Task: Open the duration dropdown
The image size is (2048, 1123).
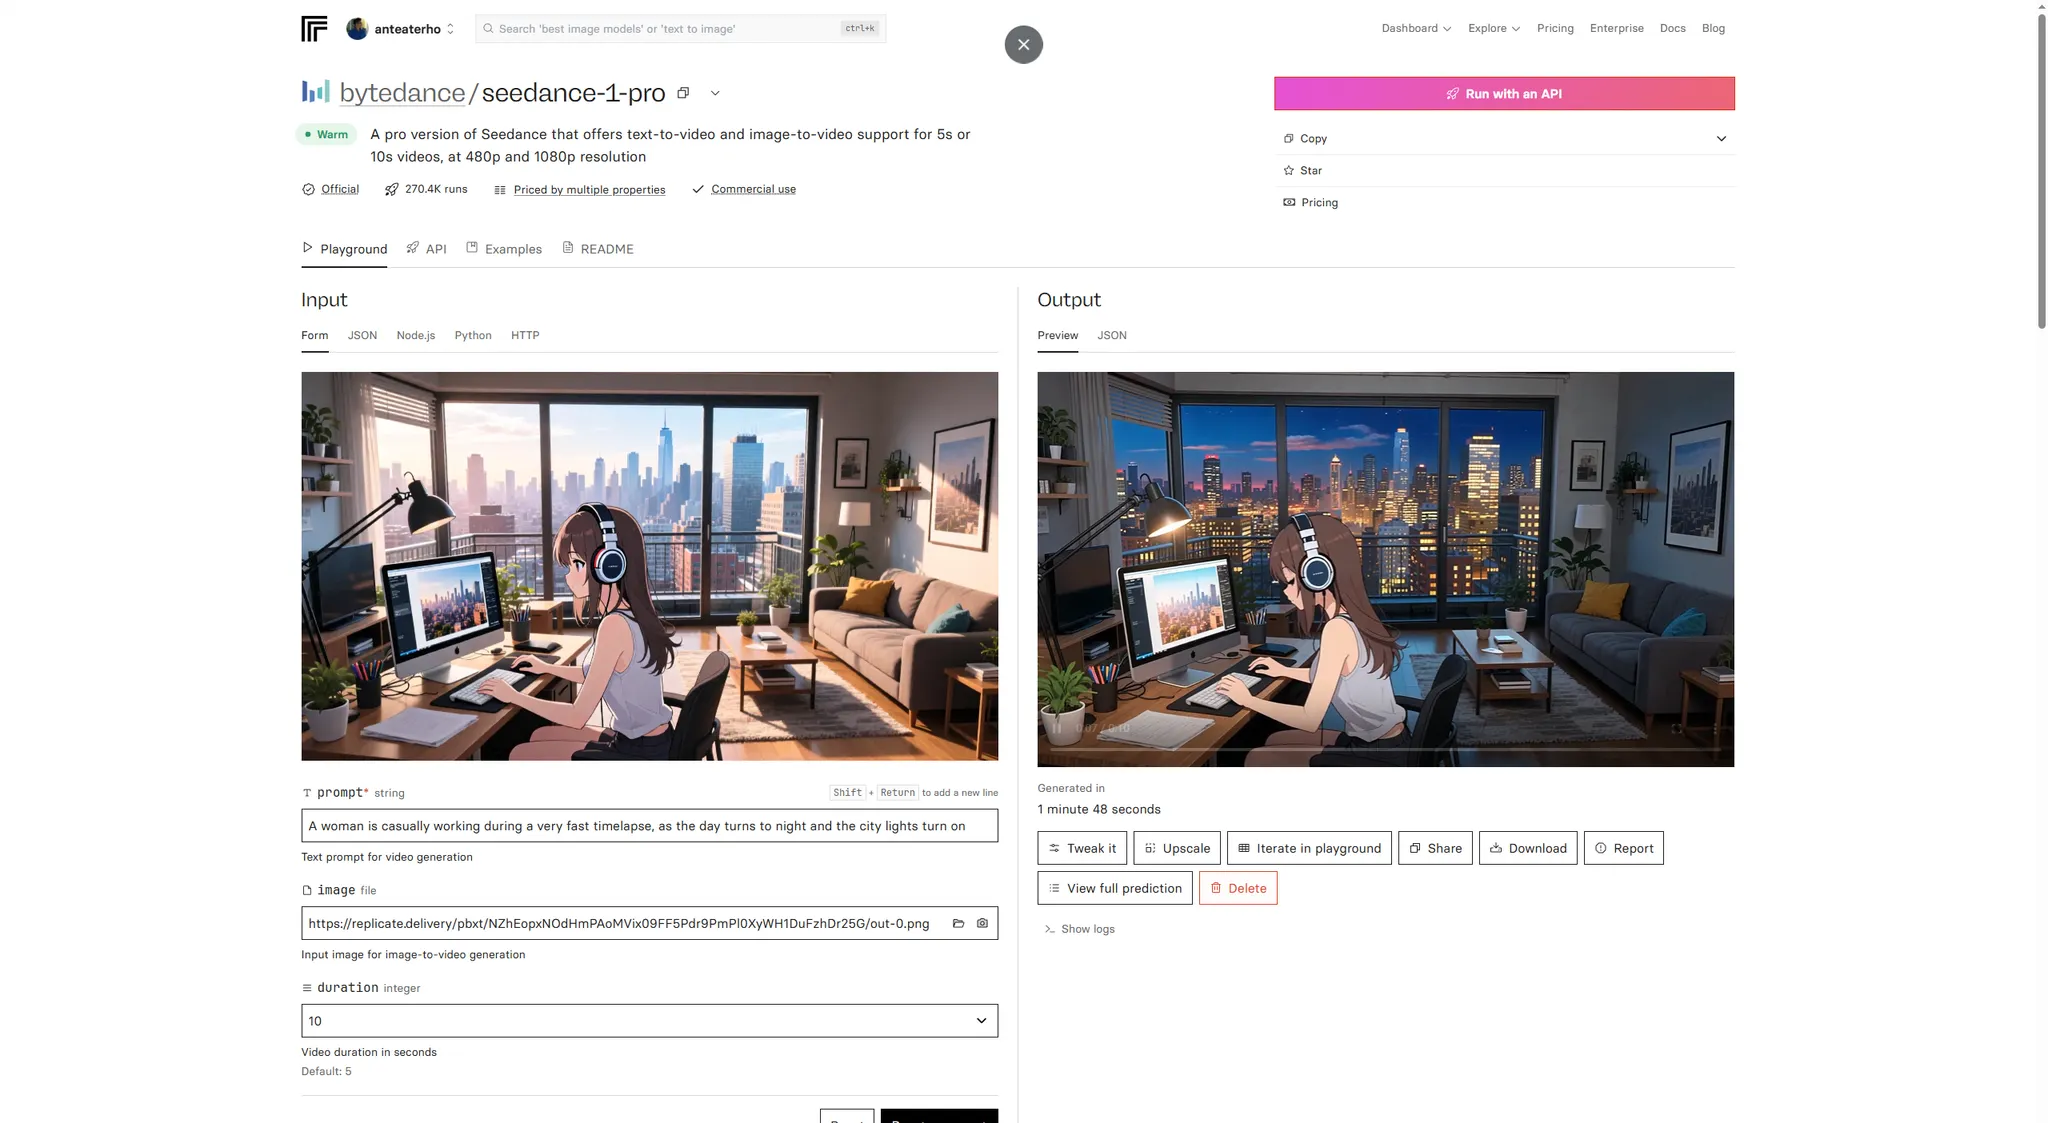Action: (649, 1021)
